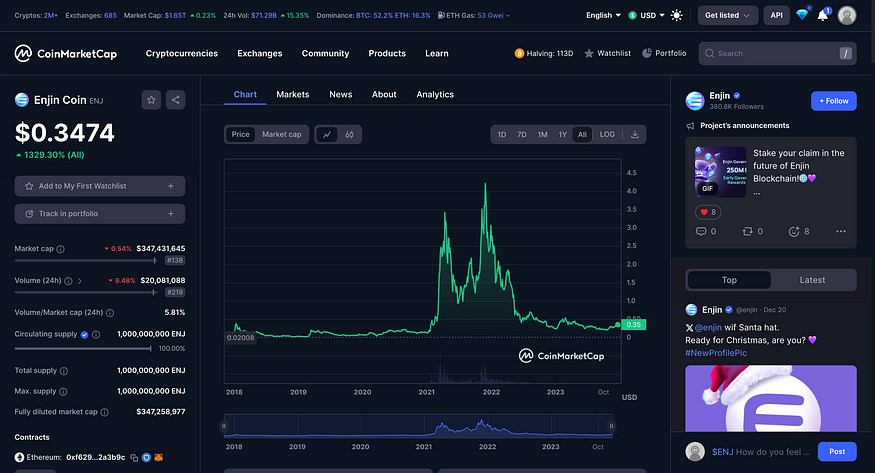Image resolution: width=875 pixels, height=473 pixels.
Task: Open more options on announcement
Action: tap(841, 231)
